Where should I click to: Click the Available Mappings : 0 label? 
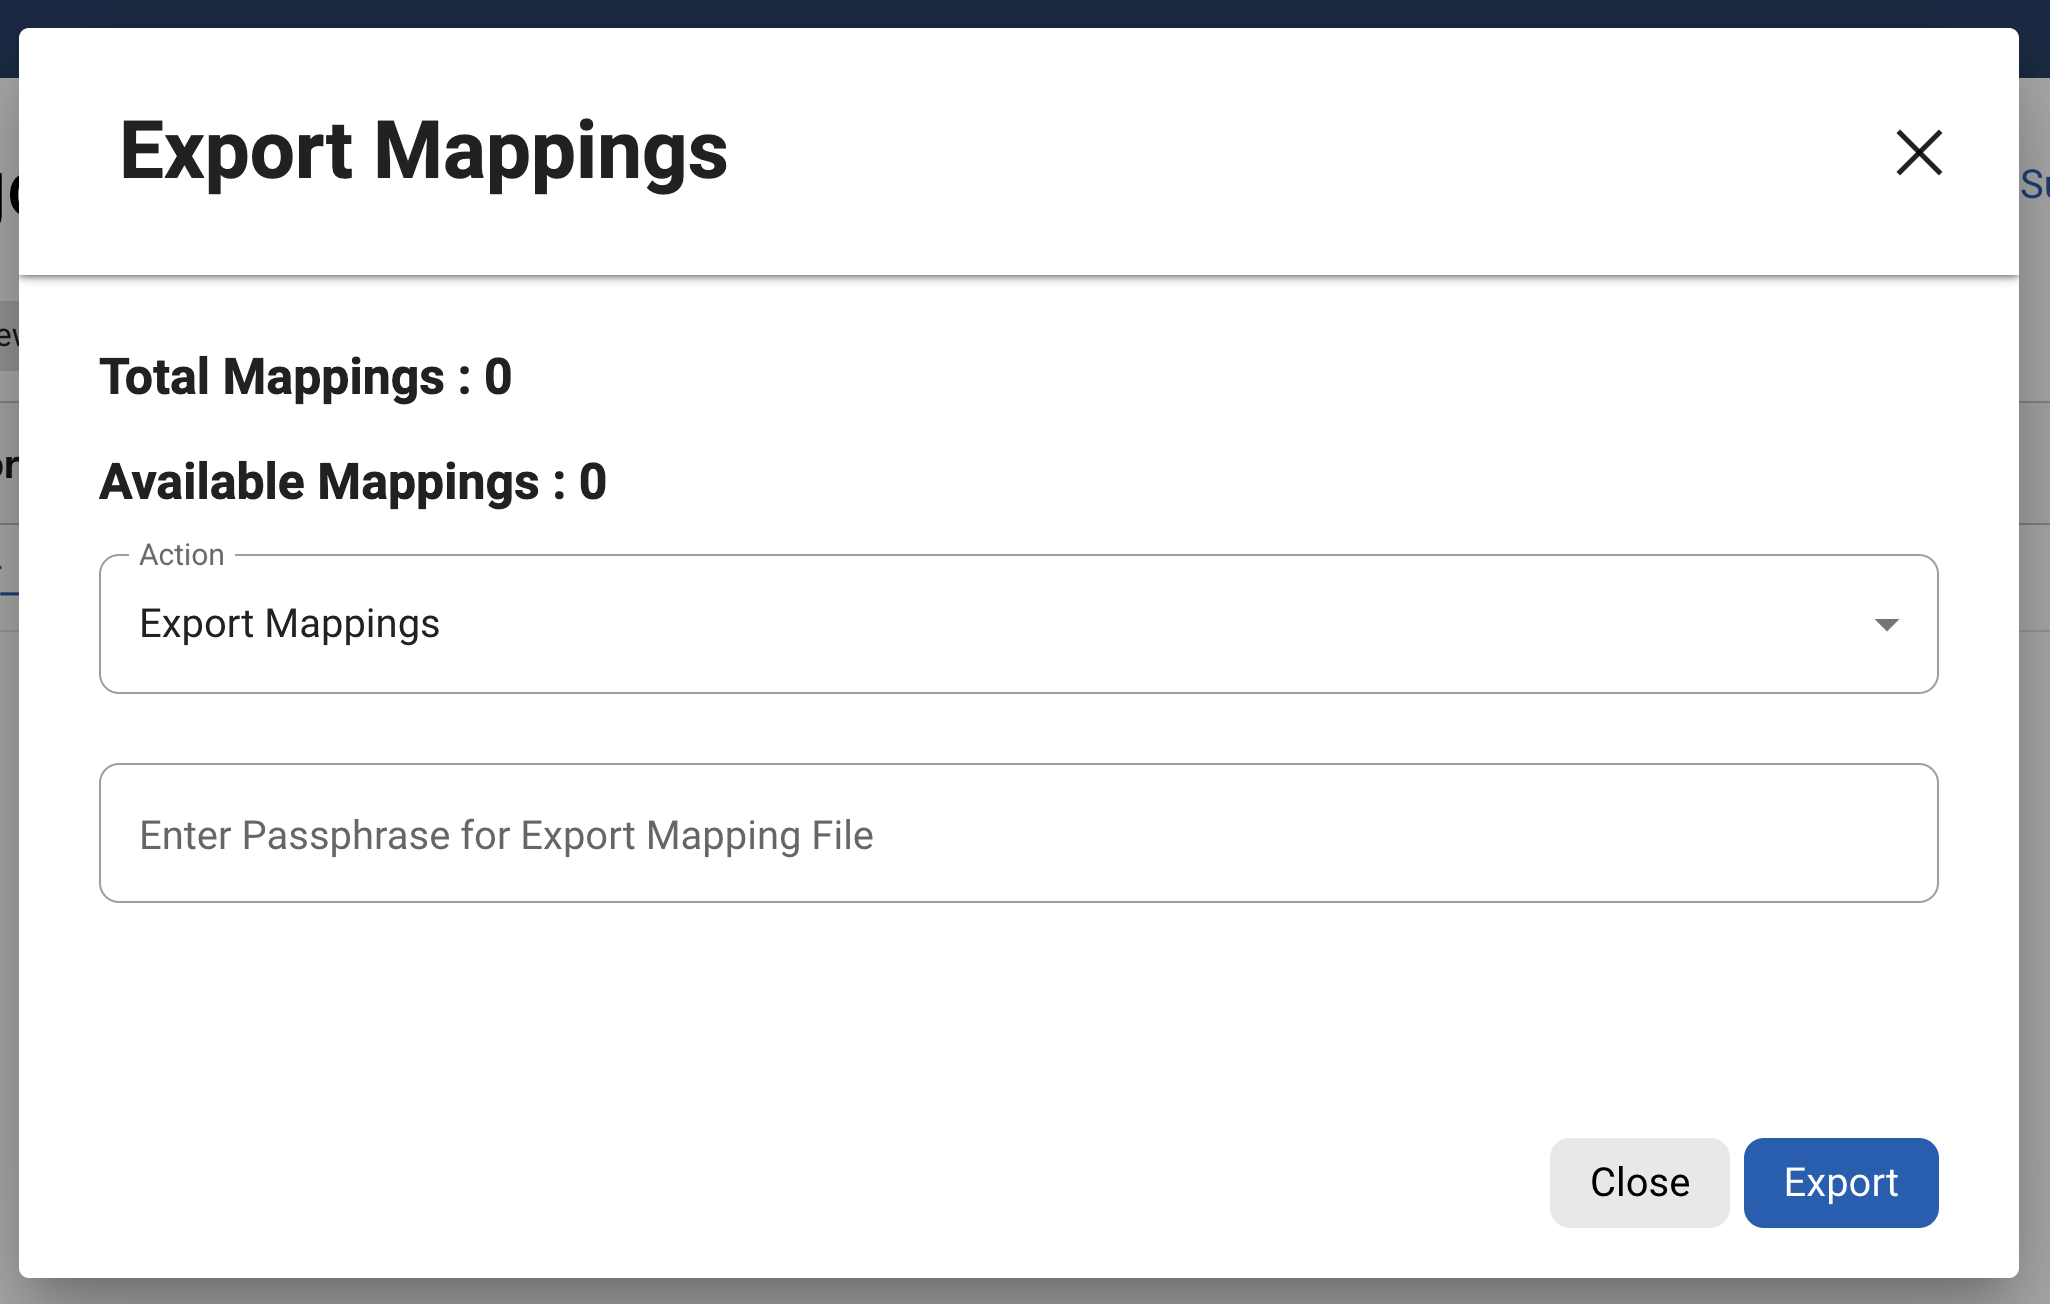[x=352, y=482]
